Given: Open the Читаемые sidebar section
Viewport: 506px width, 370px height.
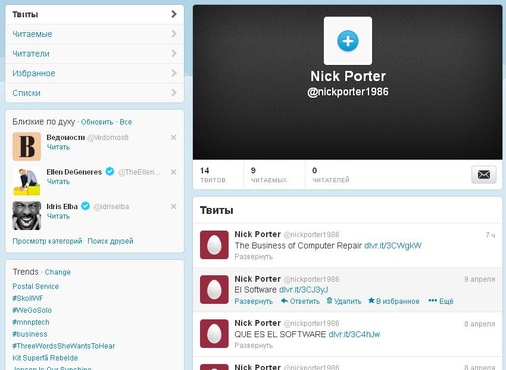Looking at the screenshot, I should click(x=95, y=34).
